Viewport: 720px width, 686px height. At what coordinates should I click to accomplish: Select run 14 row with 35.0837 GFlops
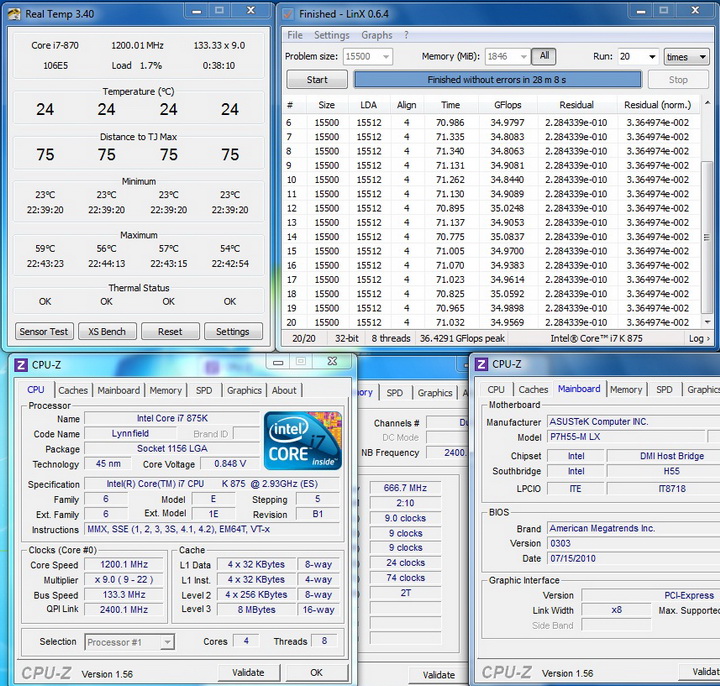(492, 237)
